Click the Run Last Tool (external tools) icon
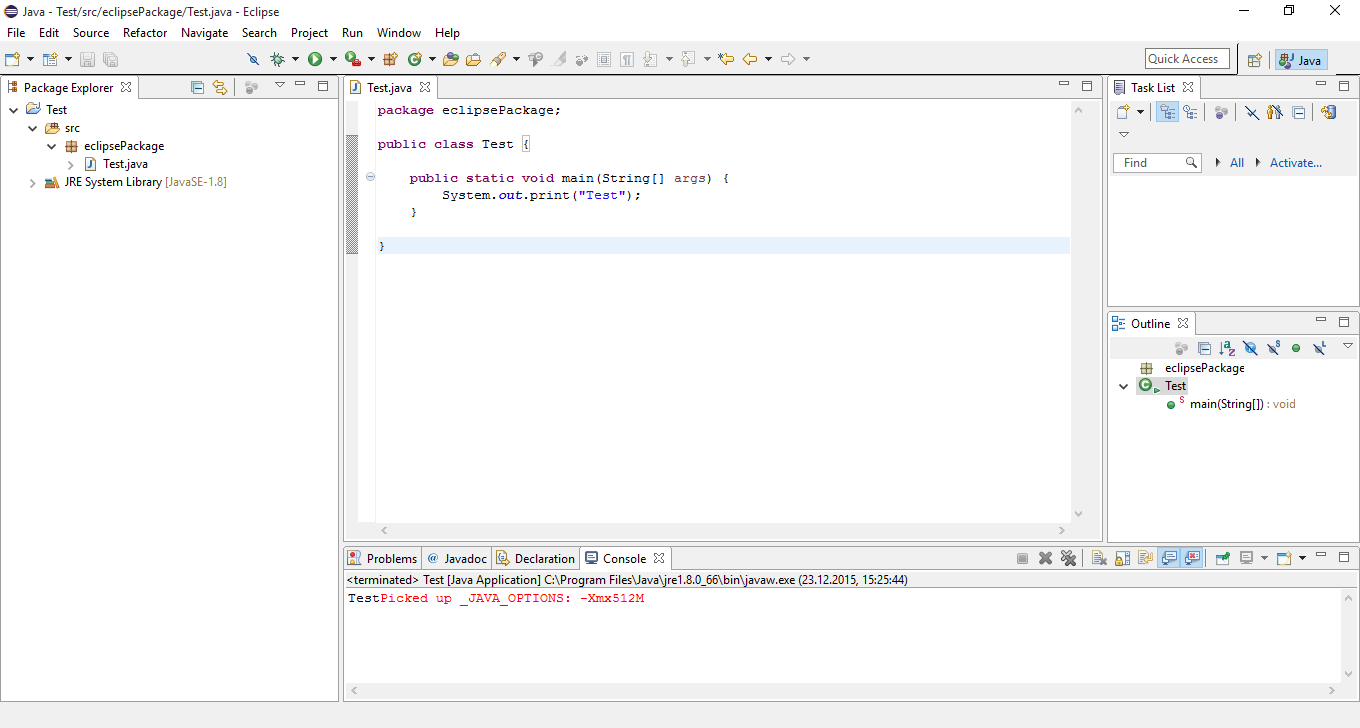 [x=352, y=59]
